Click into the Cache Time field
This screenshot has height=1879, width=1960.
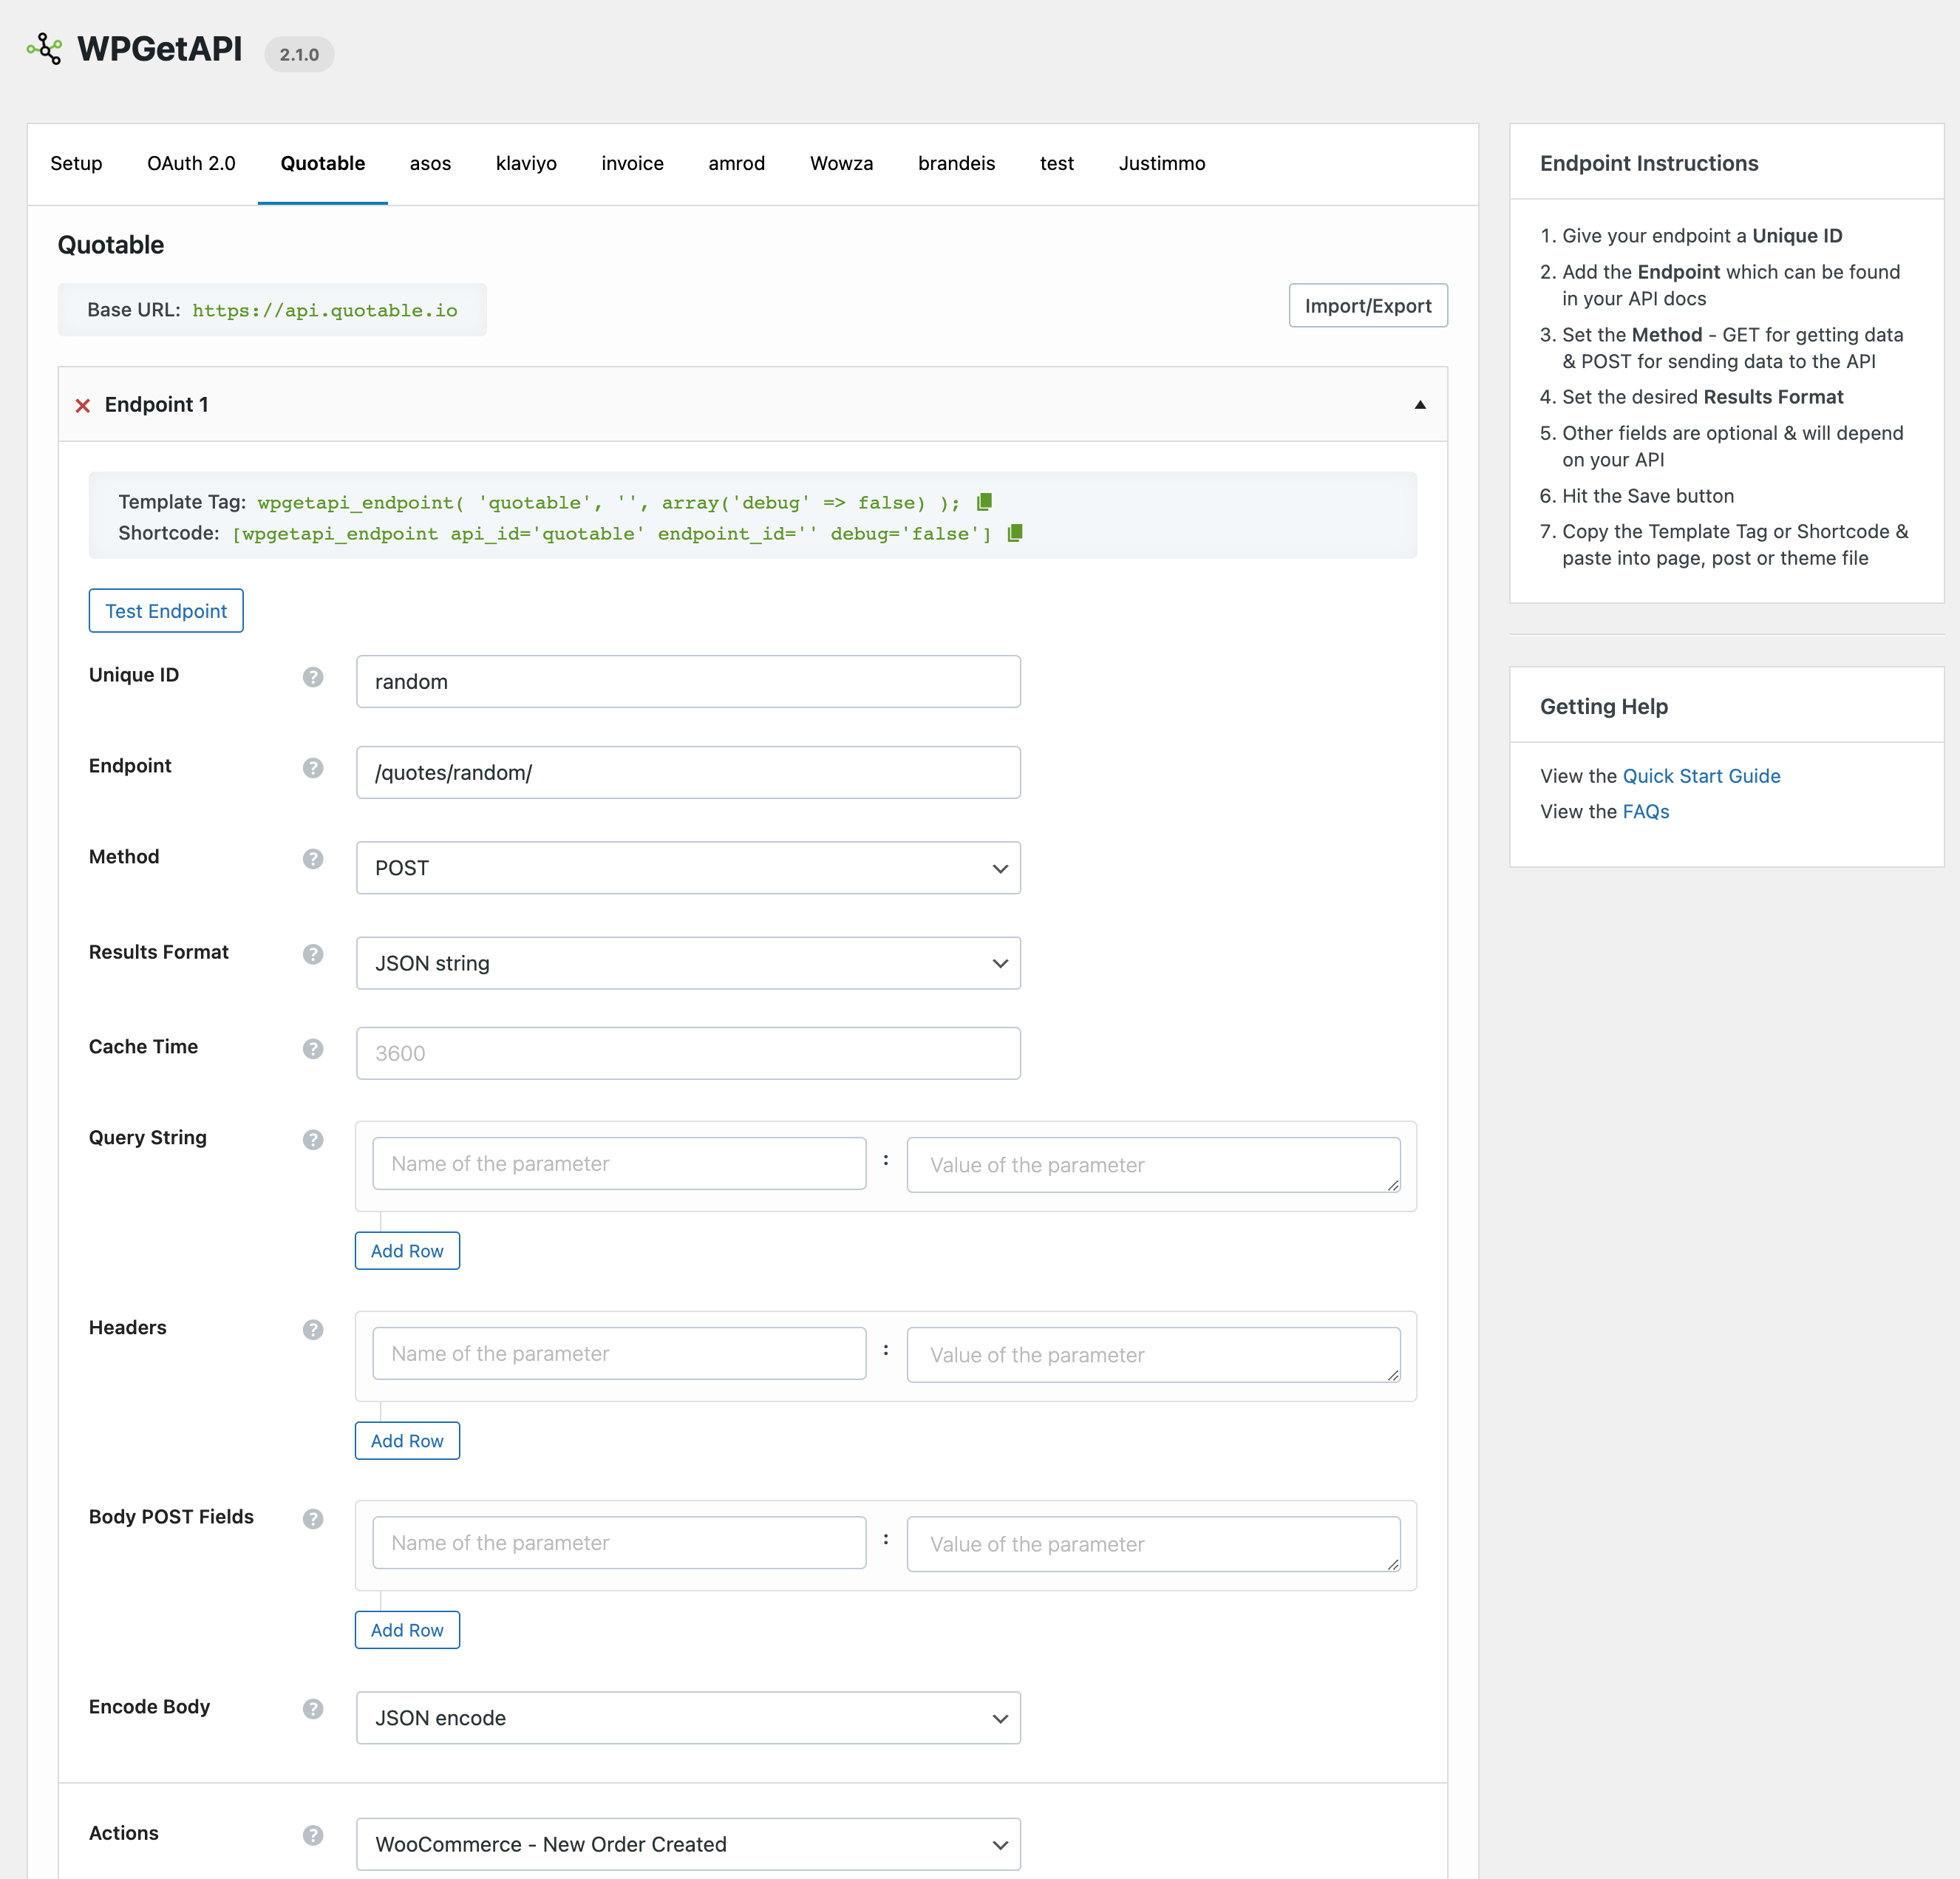[688, 1053]
